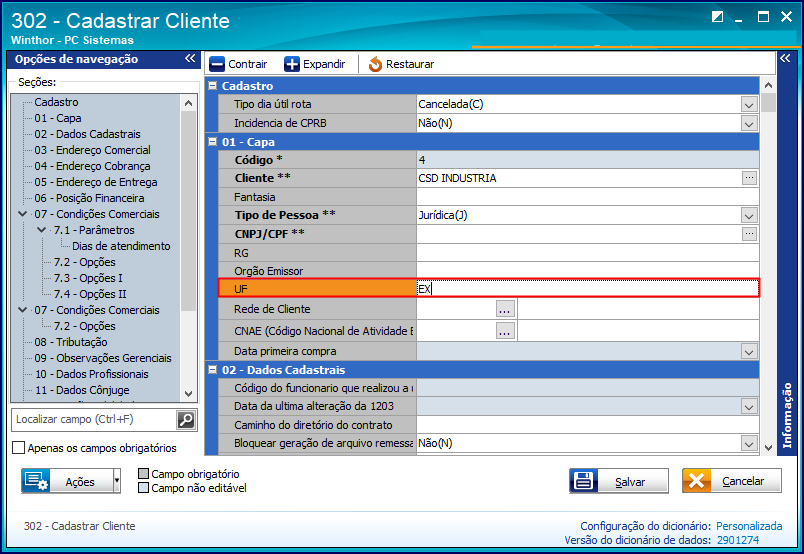
Task: Click the Restaurar arrow icon
Action: [x=375, y=64]
